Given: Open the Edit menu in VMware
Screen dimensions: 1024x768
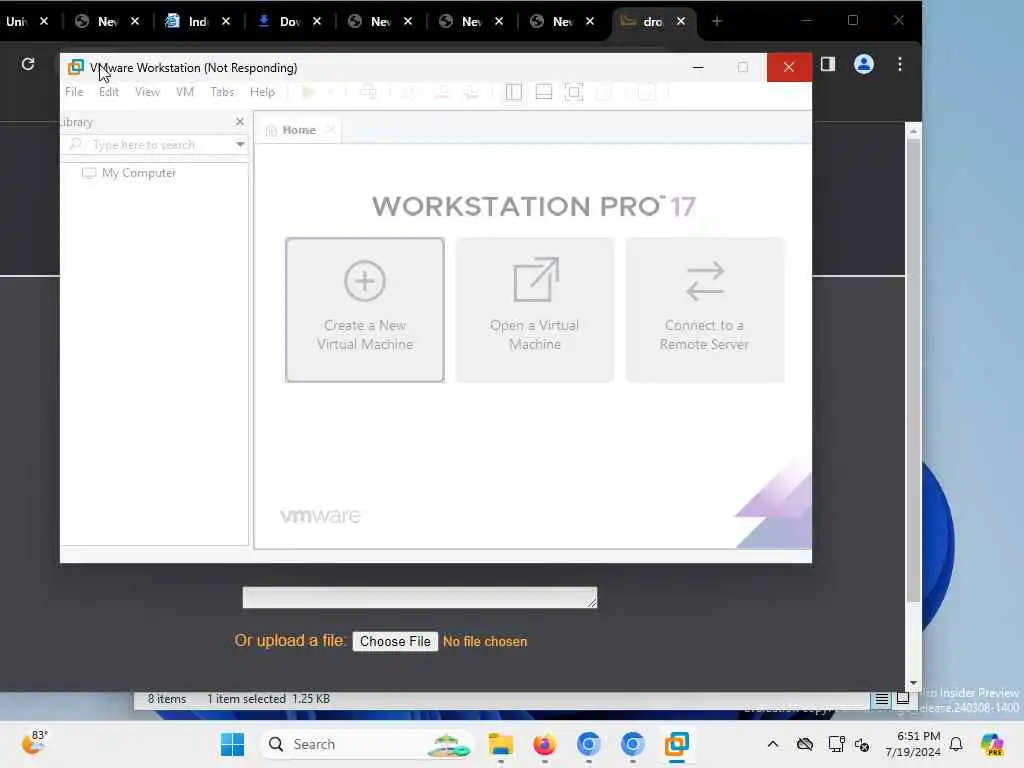Looking at the screenshot, I should [x=109, y=92].
